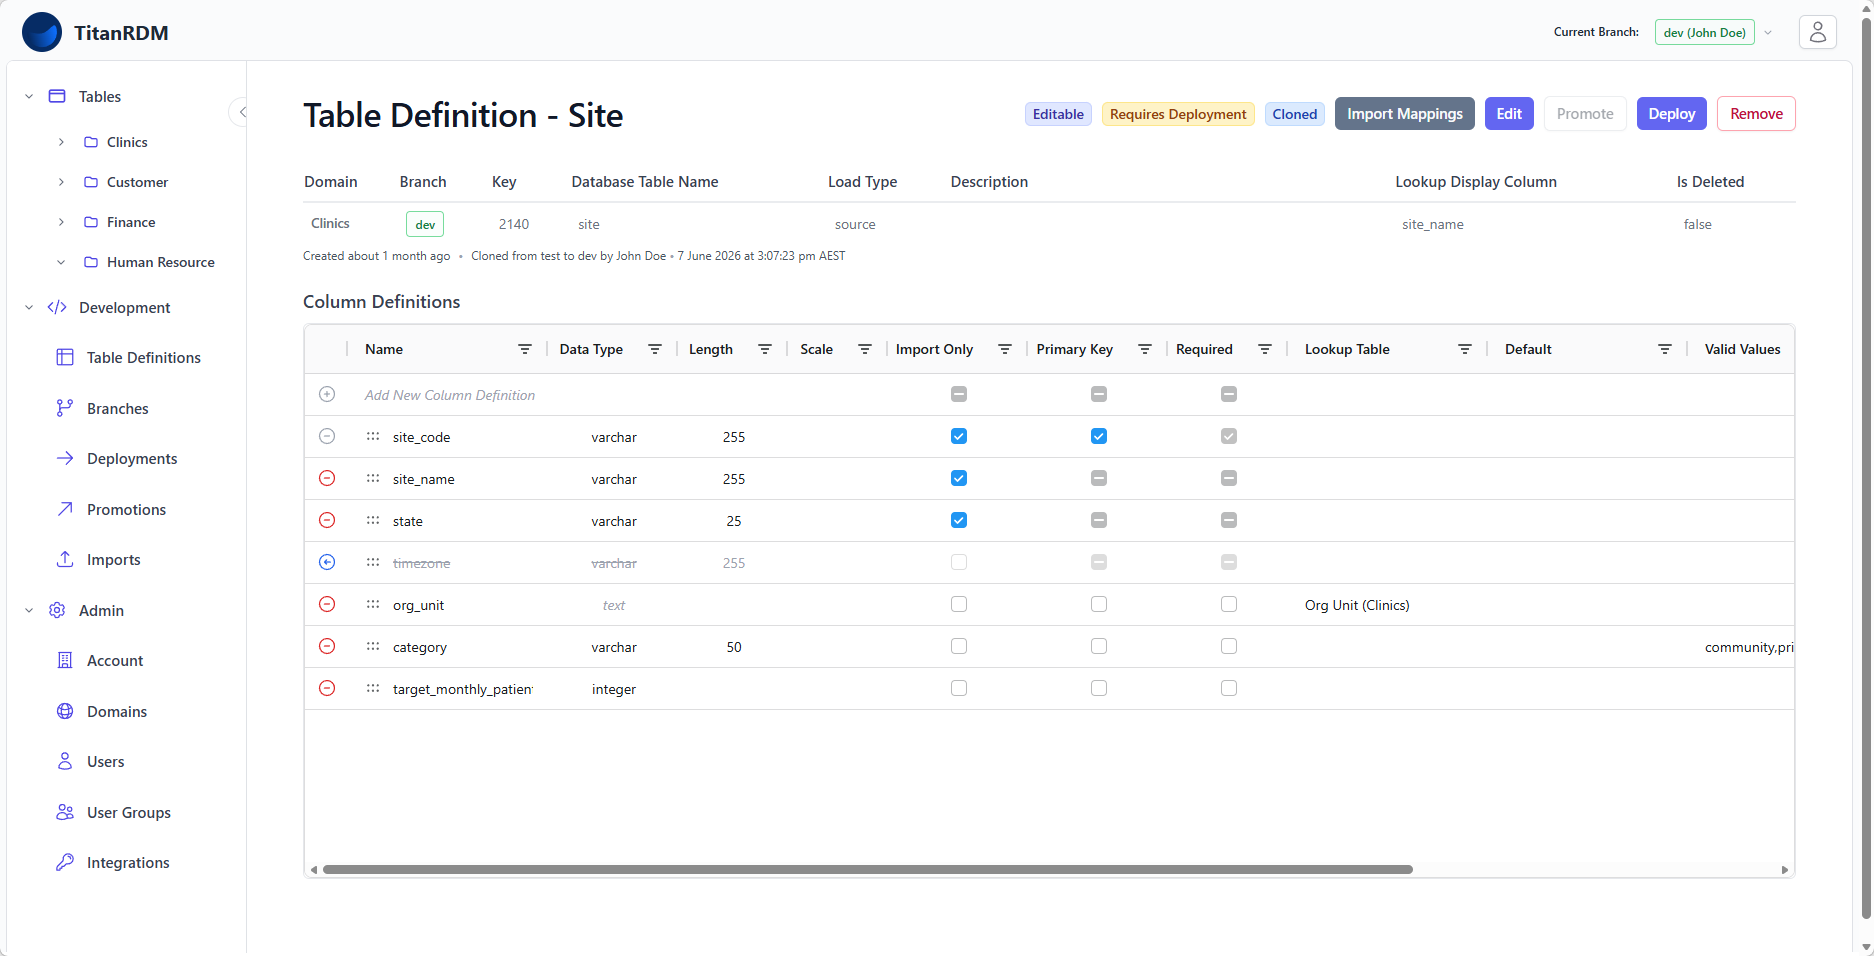Uncheck Import Only for state
The height and width of the screenshot is (956, 1874).
959,520
